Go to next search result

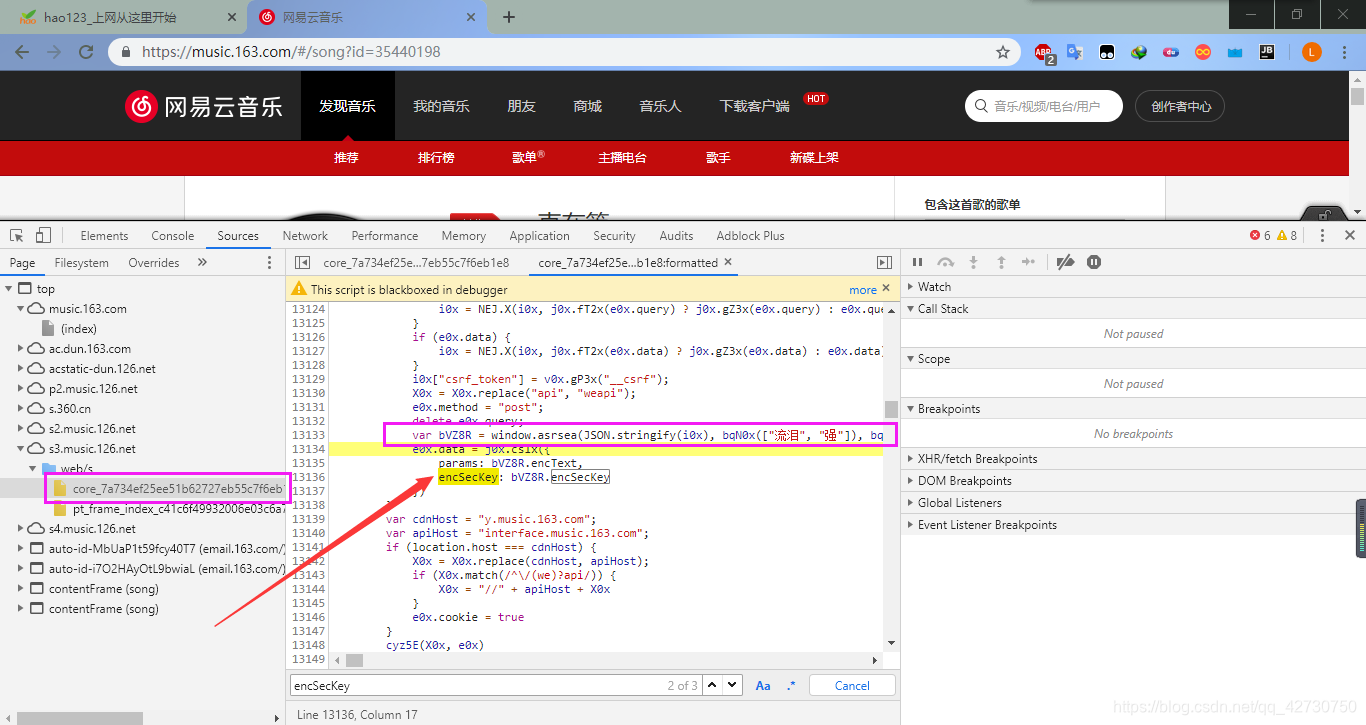click(x=733, y=686)
